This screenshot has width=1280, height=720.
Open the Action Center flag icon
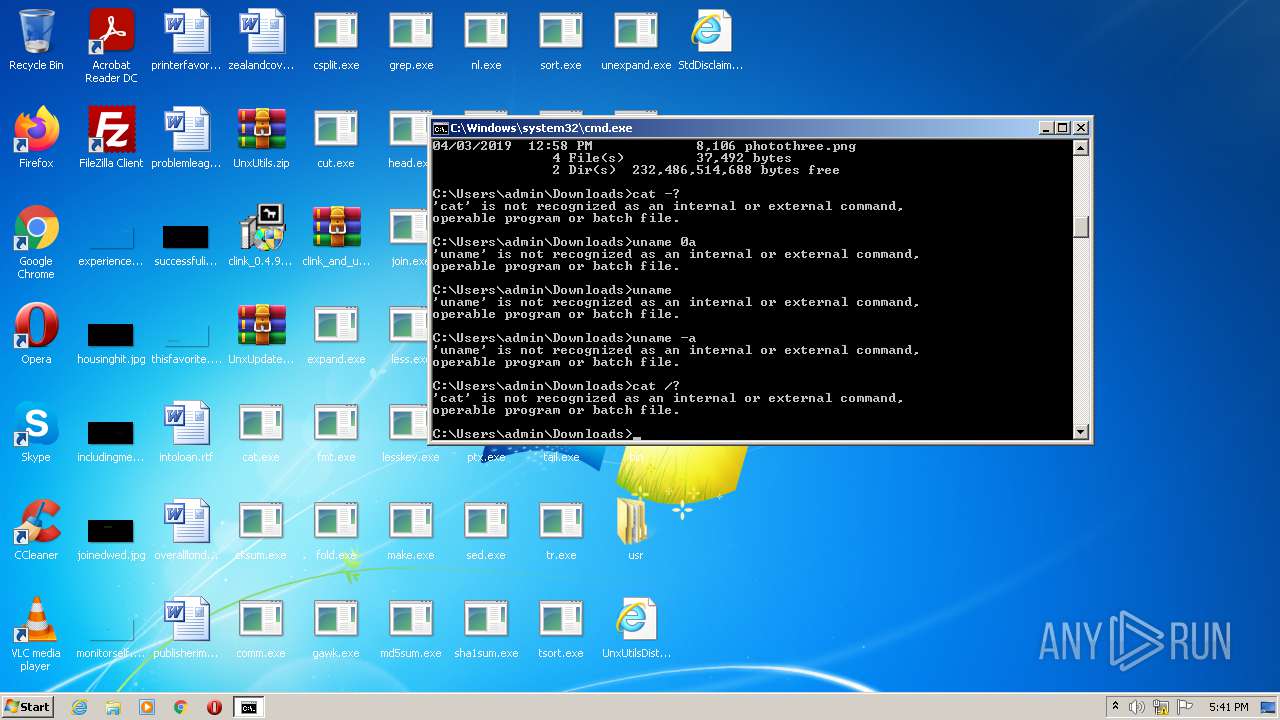coord(1185,707)
